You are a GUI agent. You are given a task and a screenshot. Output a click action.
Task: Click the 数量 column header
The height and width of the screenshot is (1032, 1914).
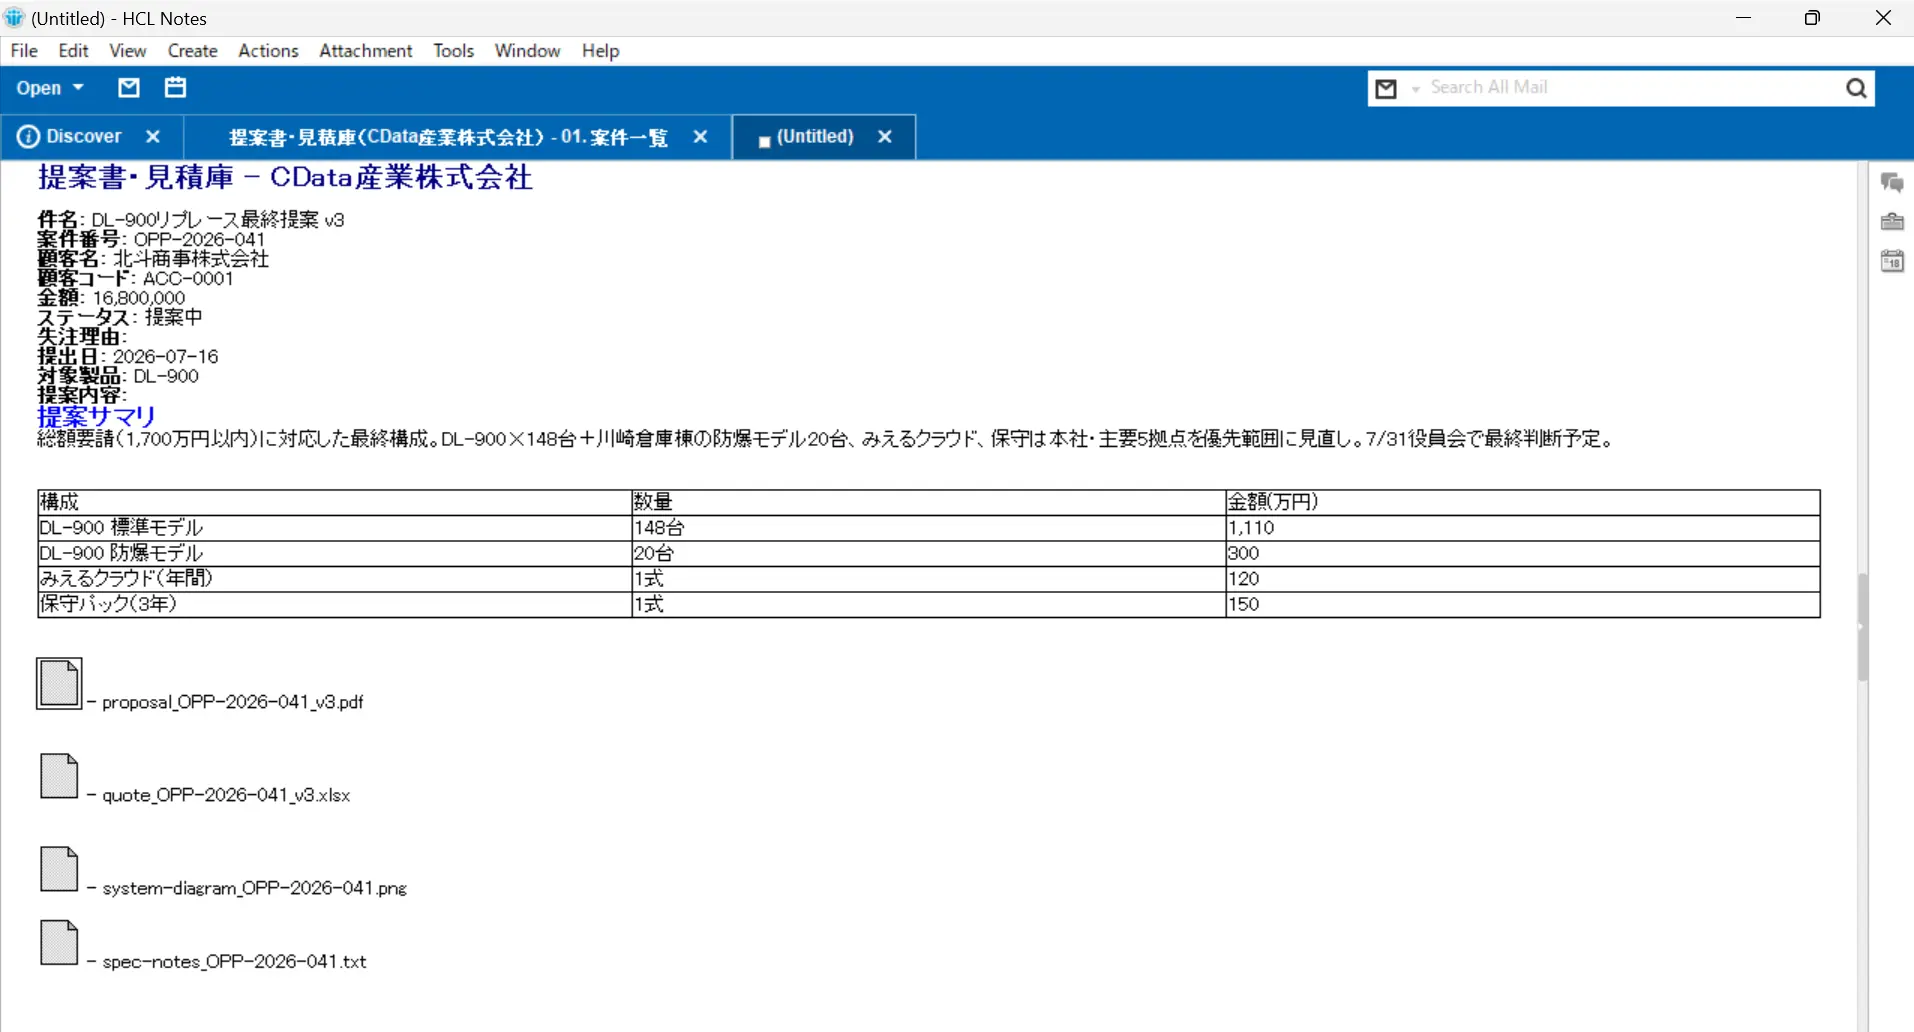[928, 502]
